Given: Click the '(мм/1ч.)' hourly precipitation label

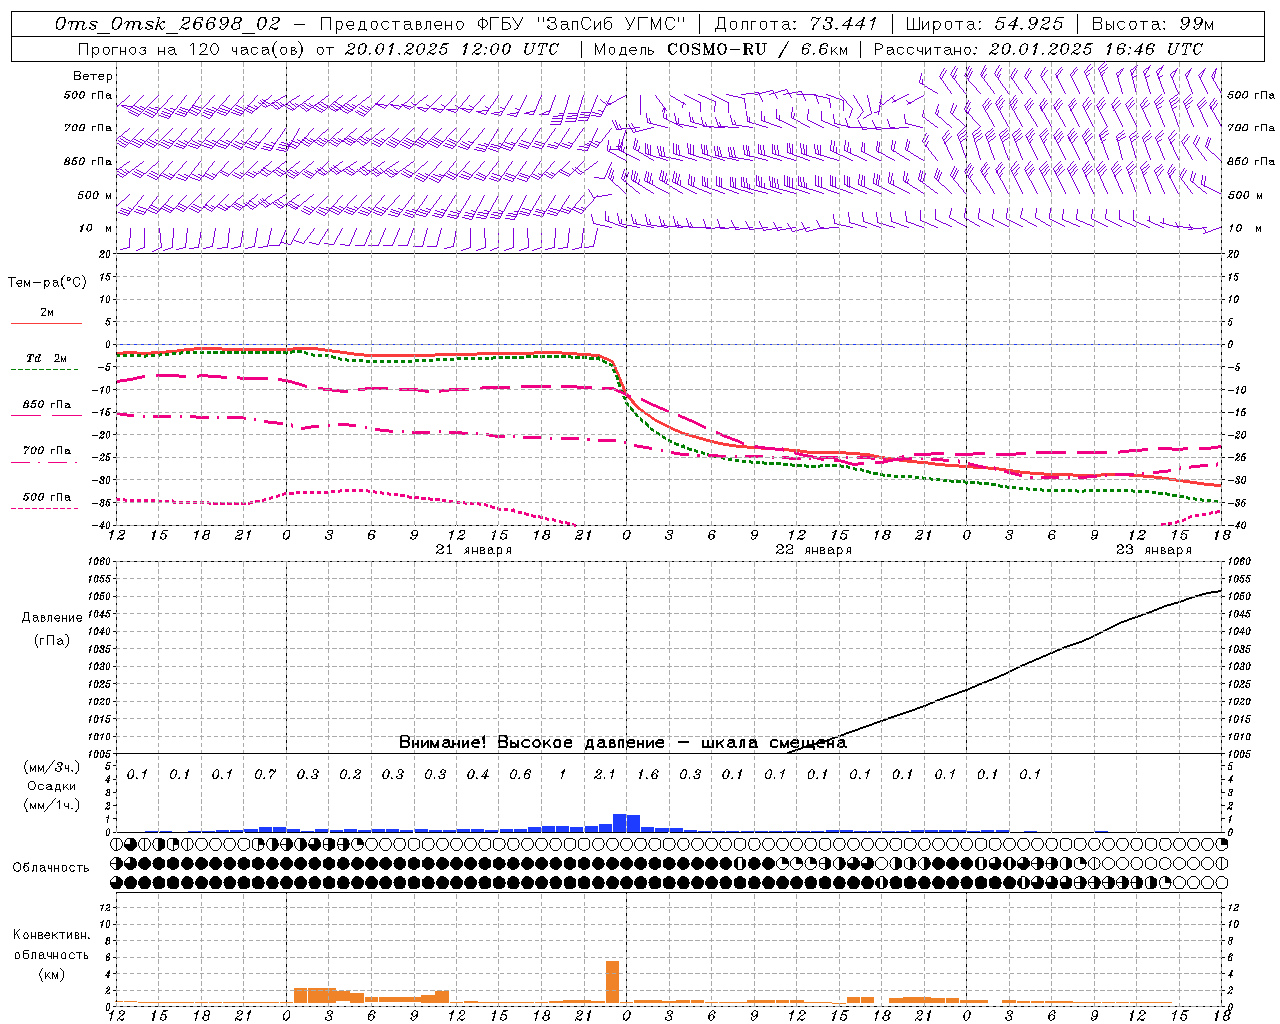Looking at the screenshot, I should [x=51, y=805].
